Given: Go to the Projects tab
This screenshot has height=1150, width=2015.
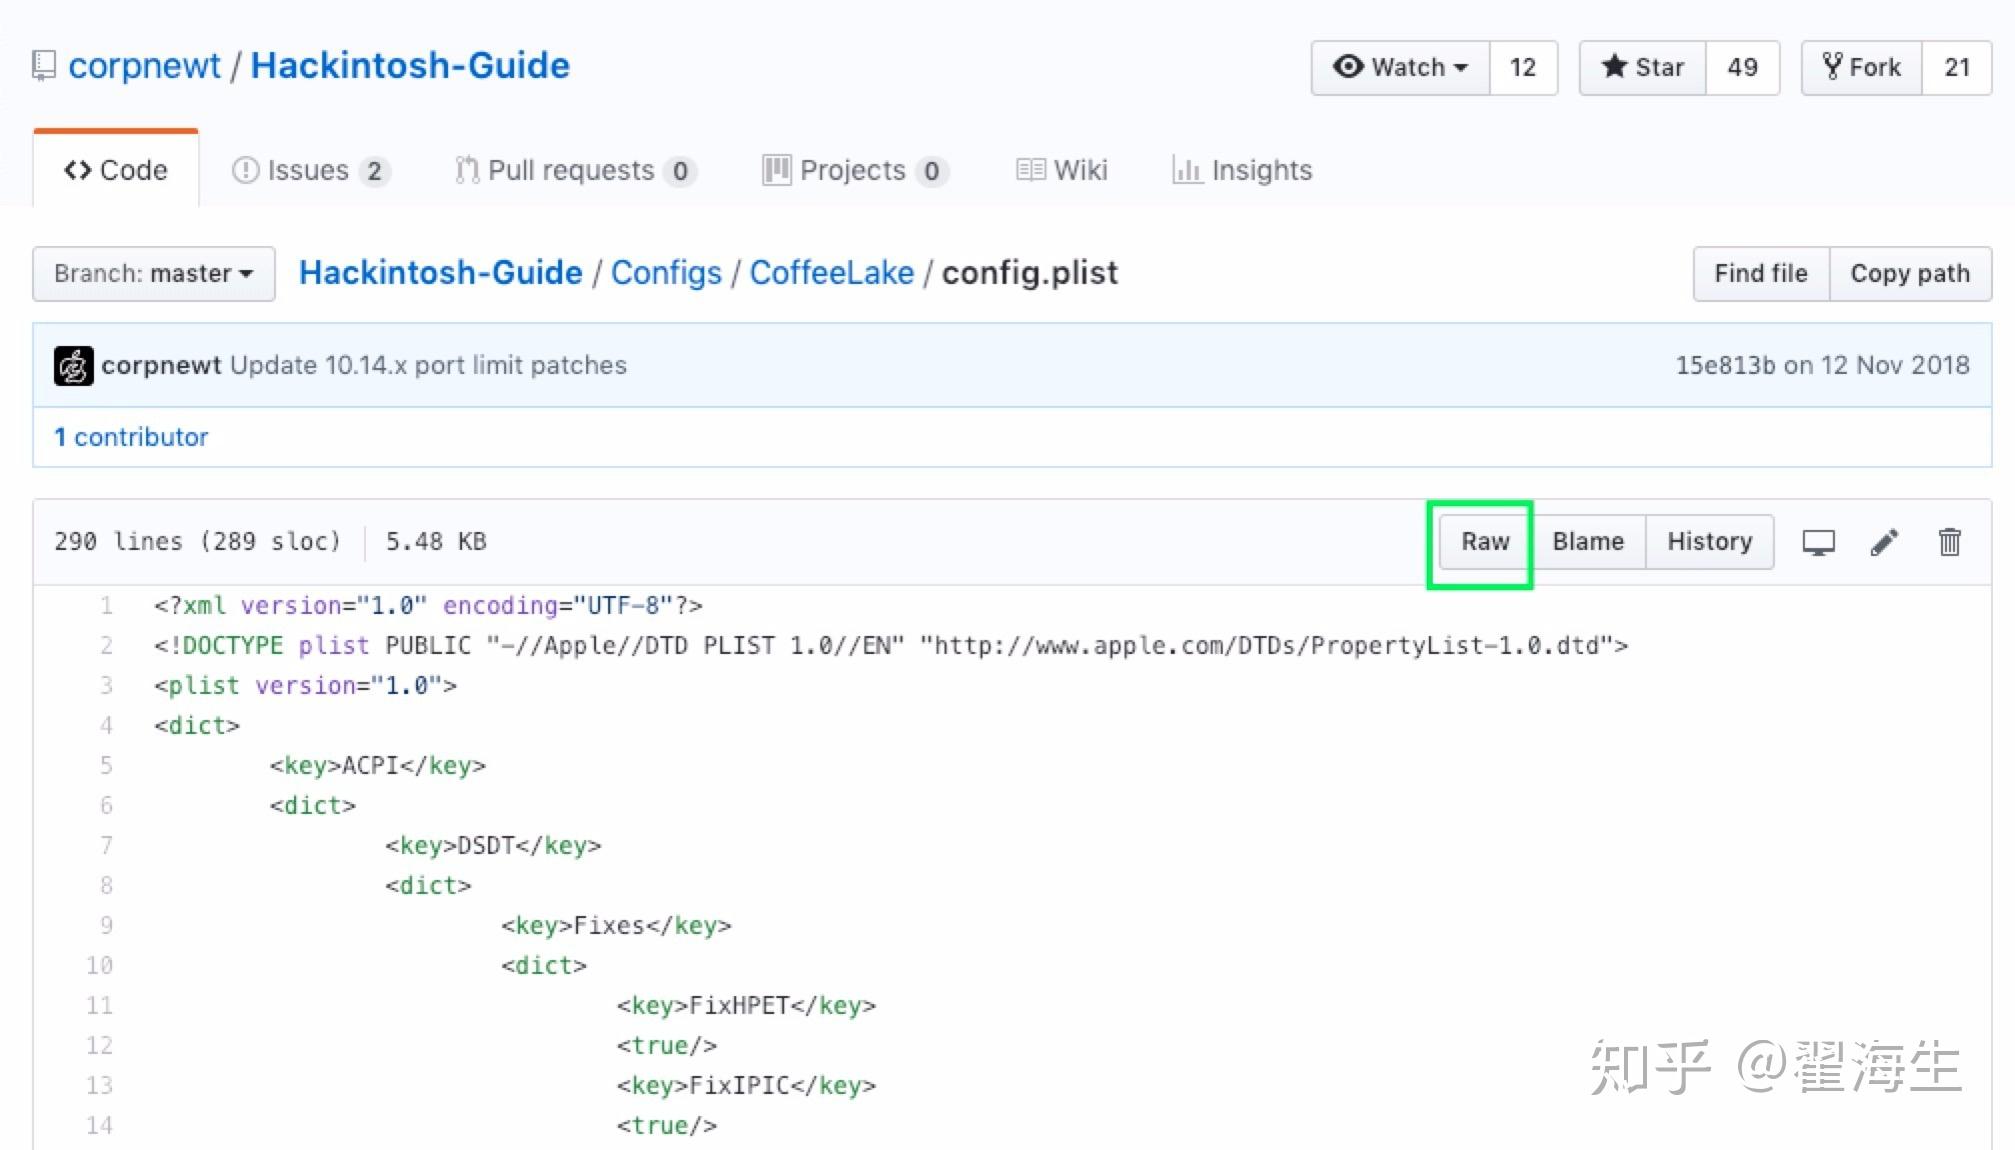Looking at the screenshot, I should (853, 170).
